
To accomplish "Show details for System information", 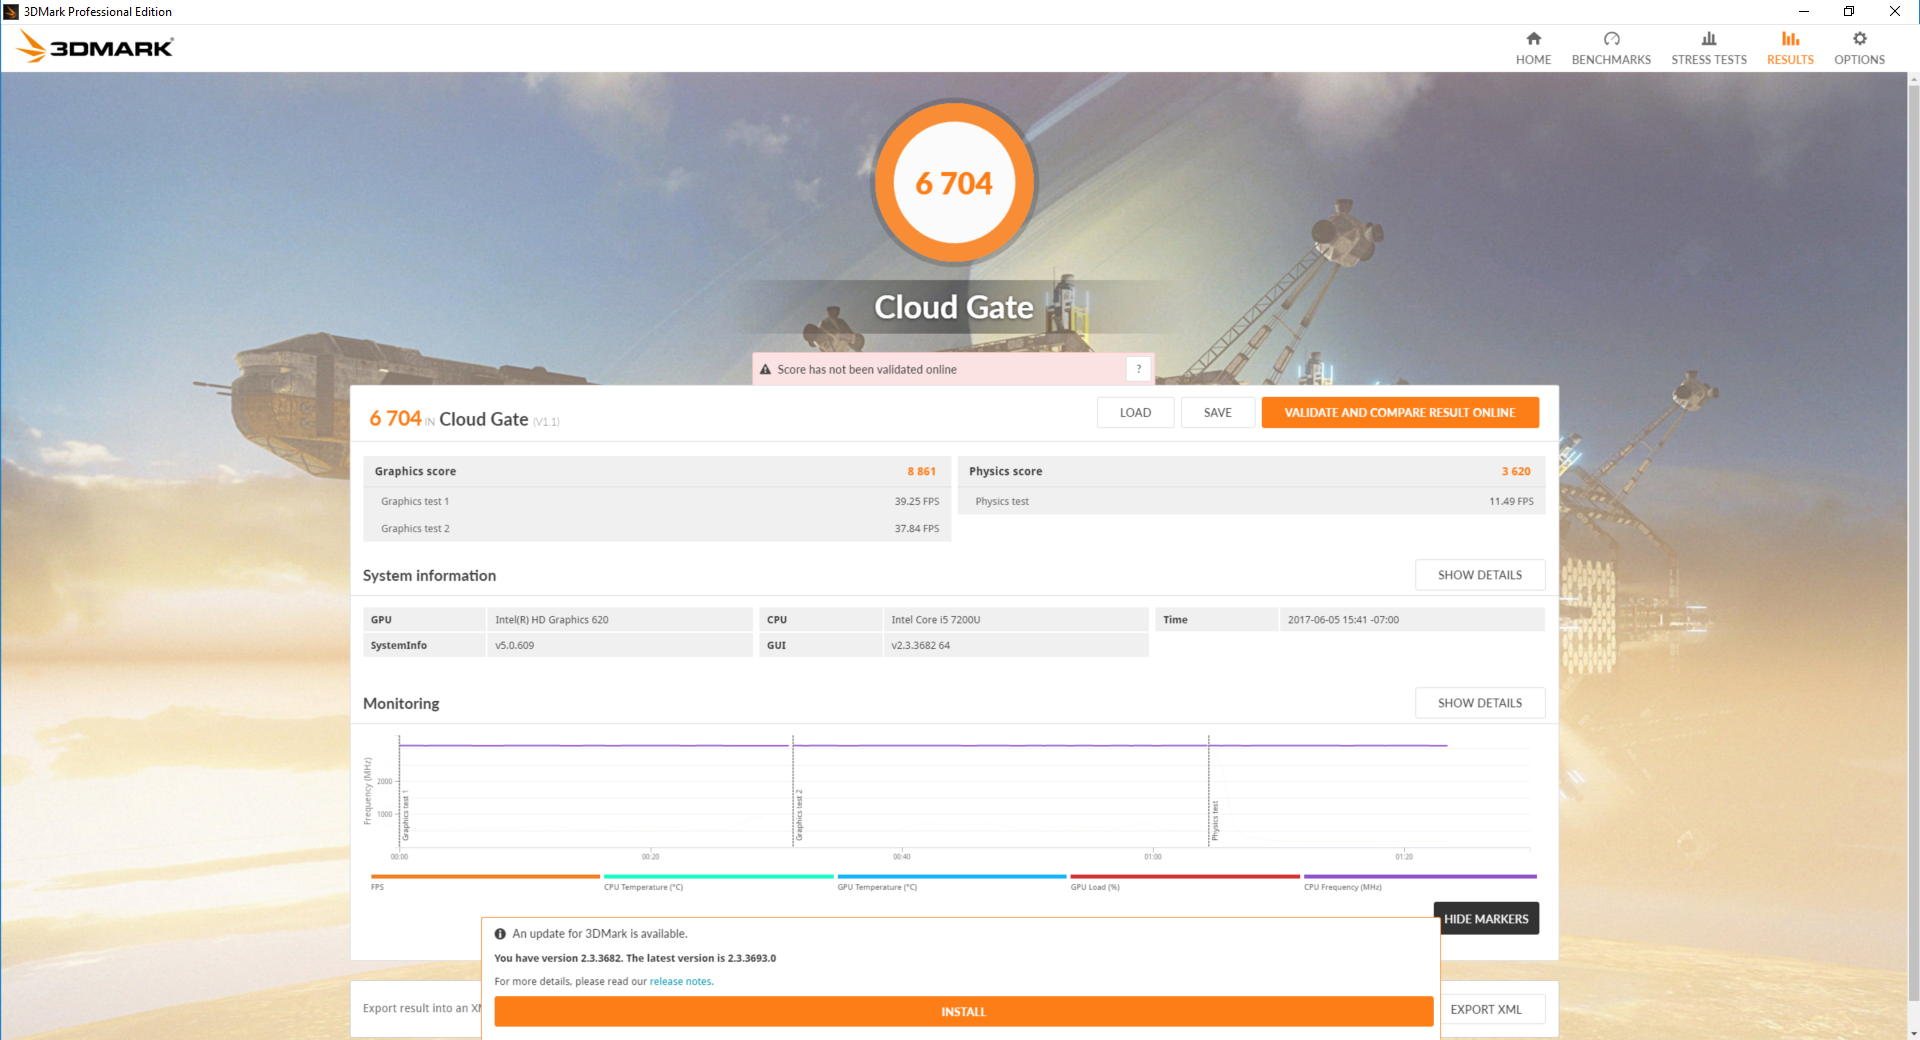I will click(1480, 575).
